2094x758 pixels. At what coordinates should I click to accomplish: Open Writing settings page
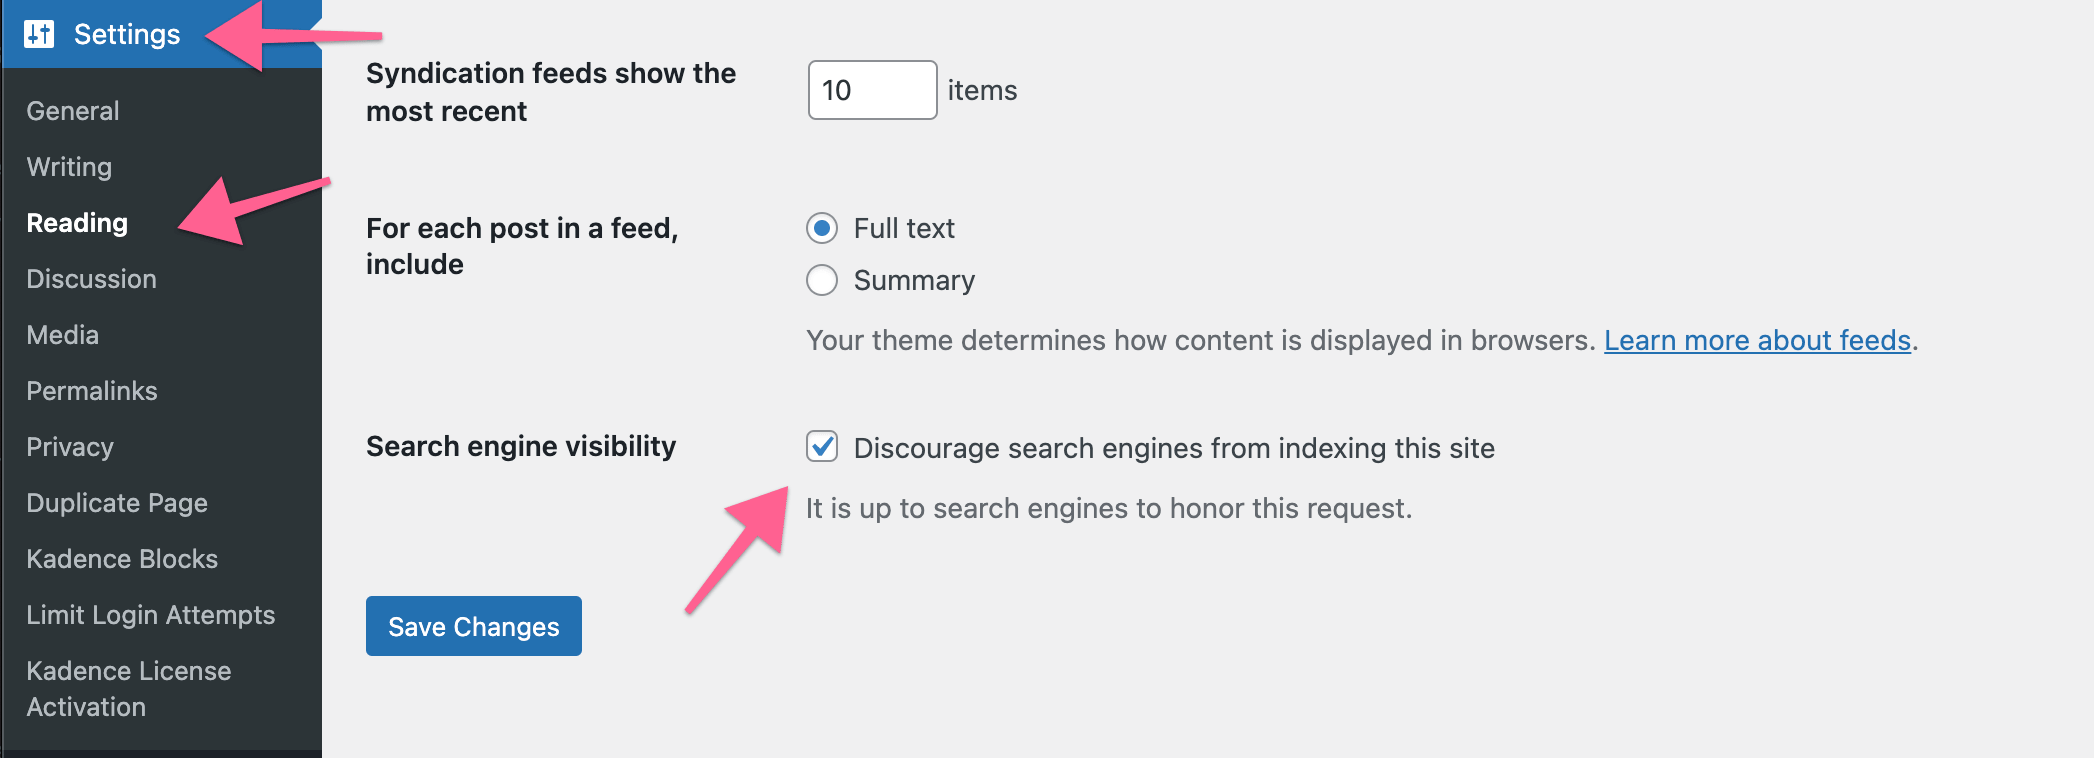pyautogui.click(x=69, y=167)
